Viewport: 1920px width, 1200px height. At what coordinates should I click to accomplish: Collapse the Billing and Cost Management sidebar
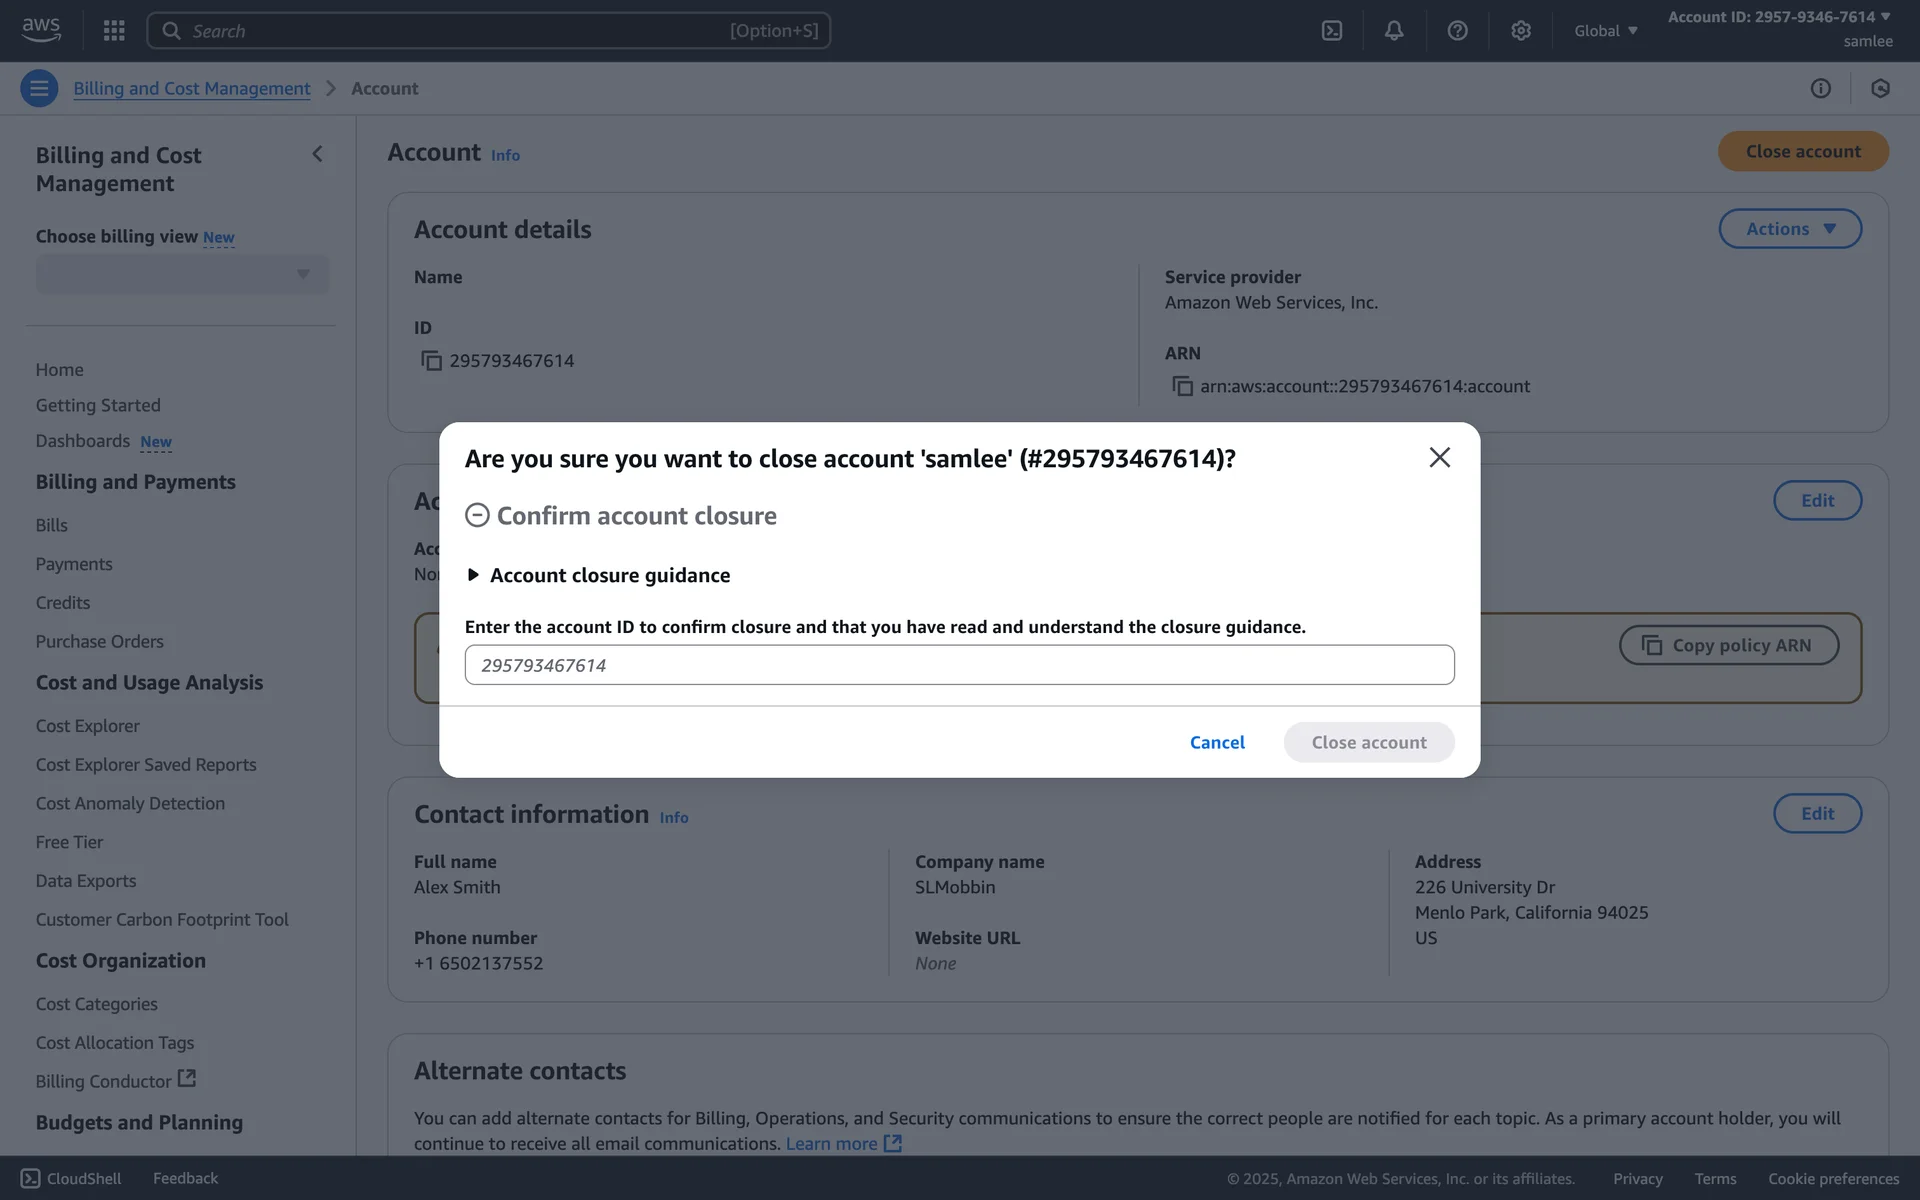(317, 154)
